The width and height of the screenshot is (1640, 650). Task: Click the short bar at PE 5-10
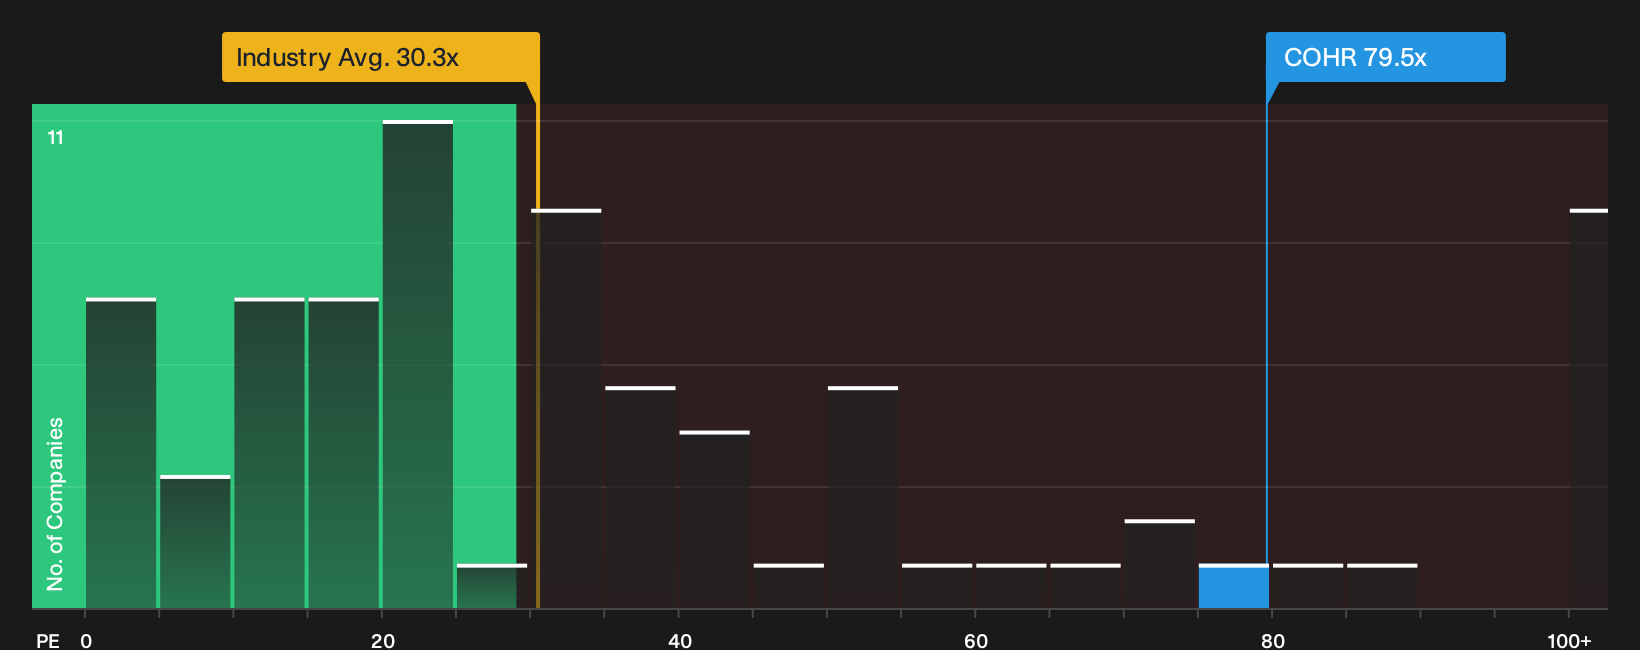click(195, 542)
